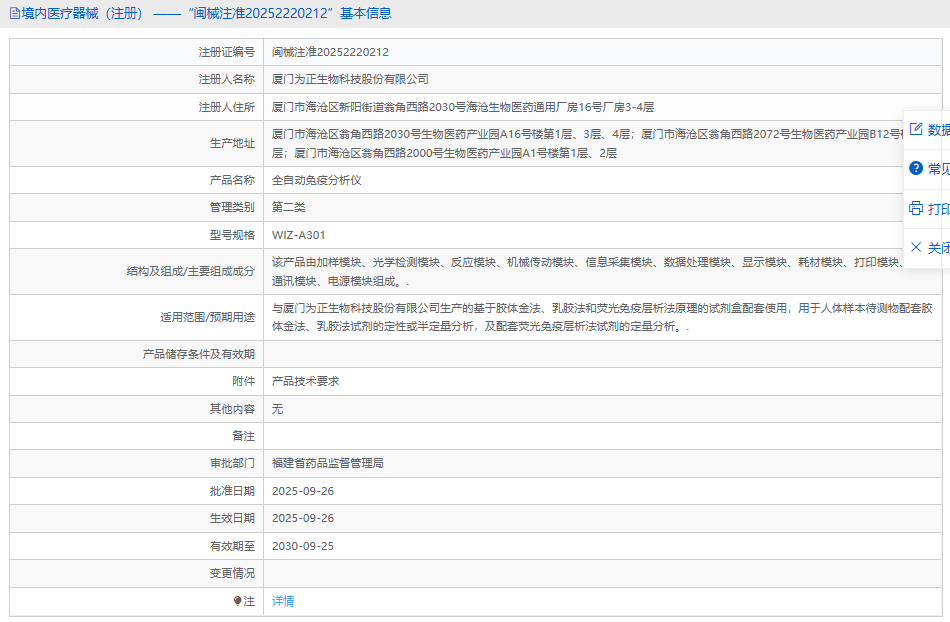This screenshot has height=622, width=950.
Task: Click the expiry date 2030-09-25
Action: click(x=303, y=546)
